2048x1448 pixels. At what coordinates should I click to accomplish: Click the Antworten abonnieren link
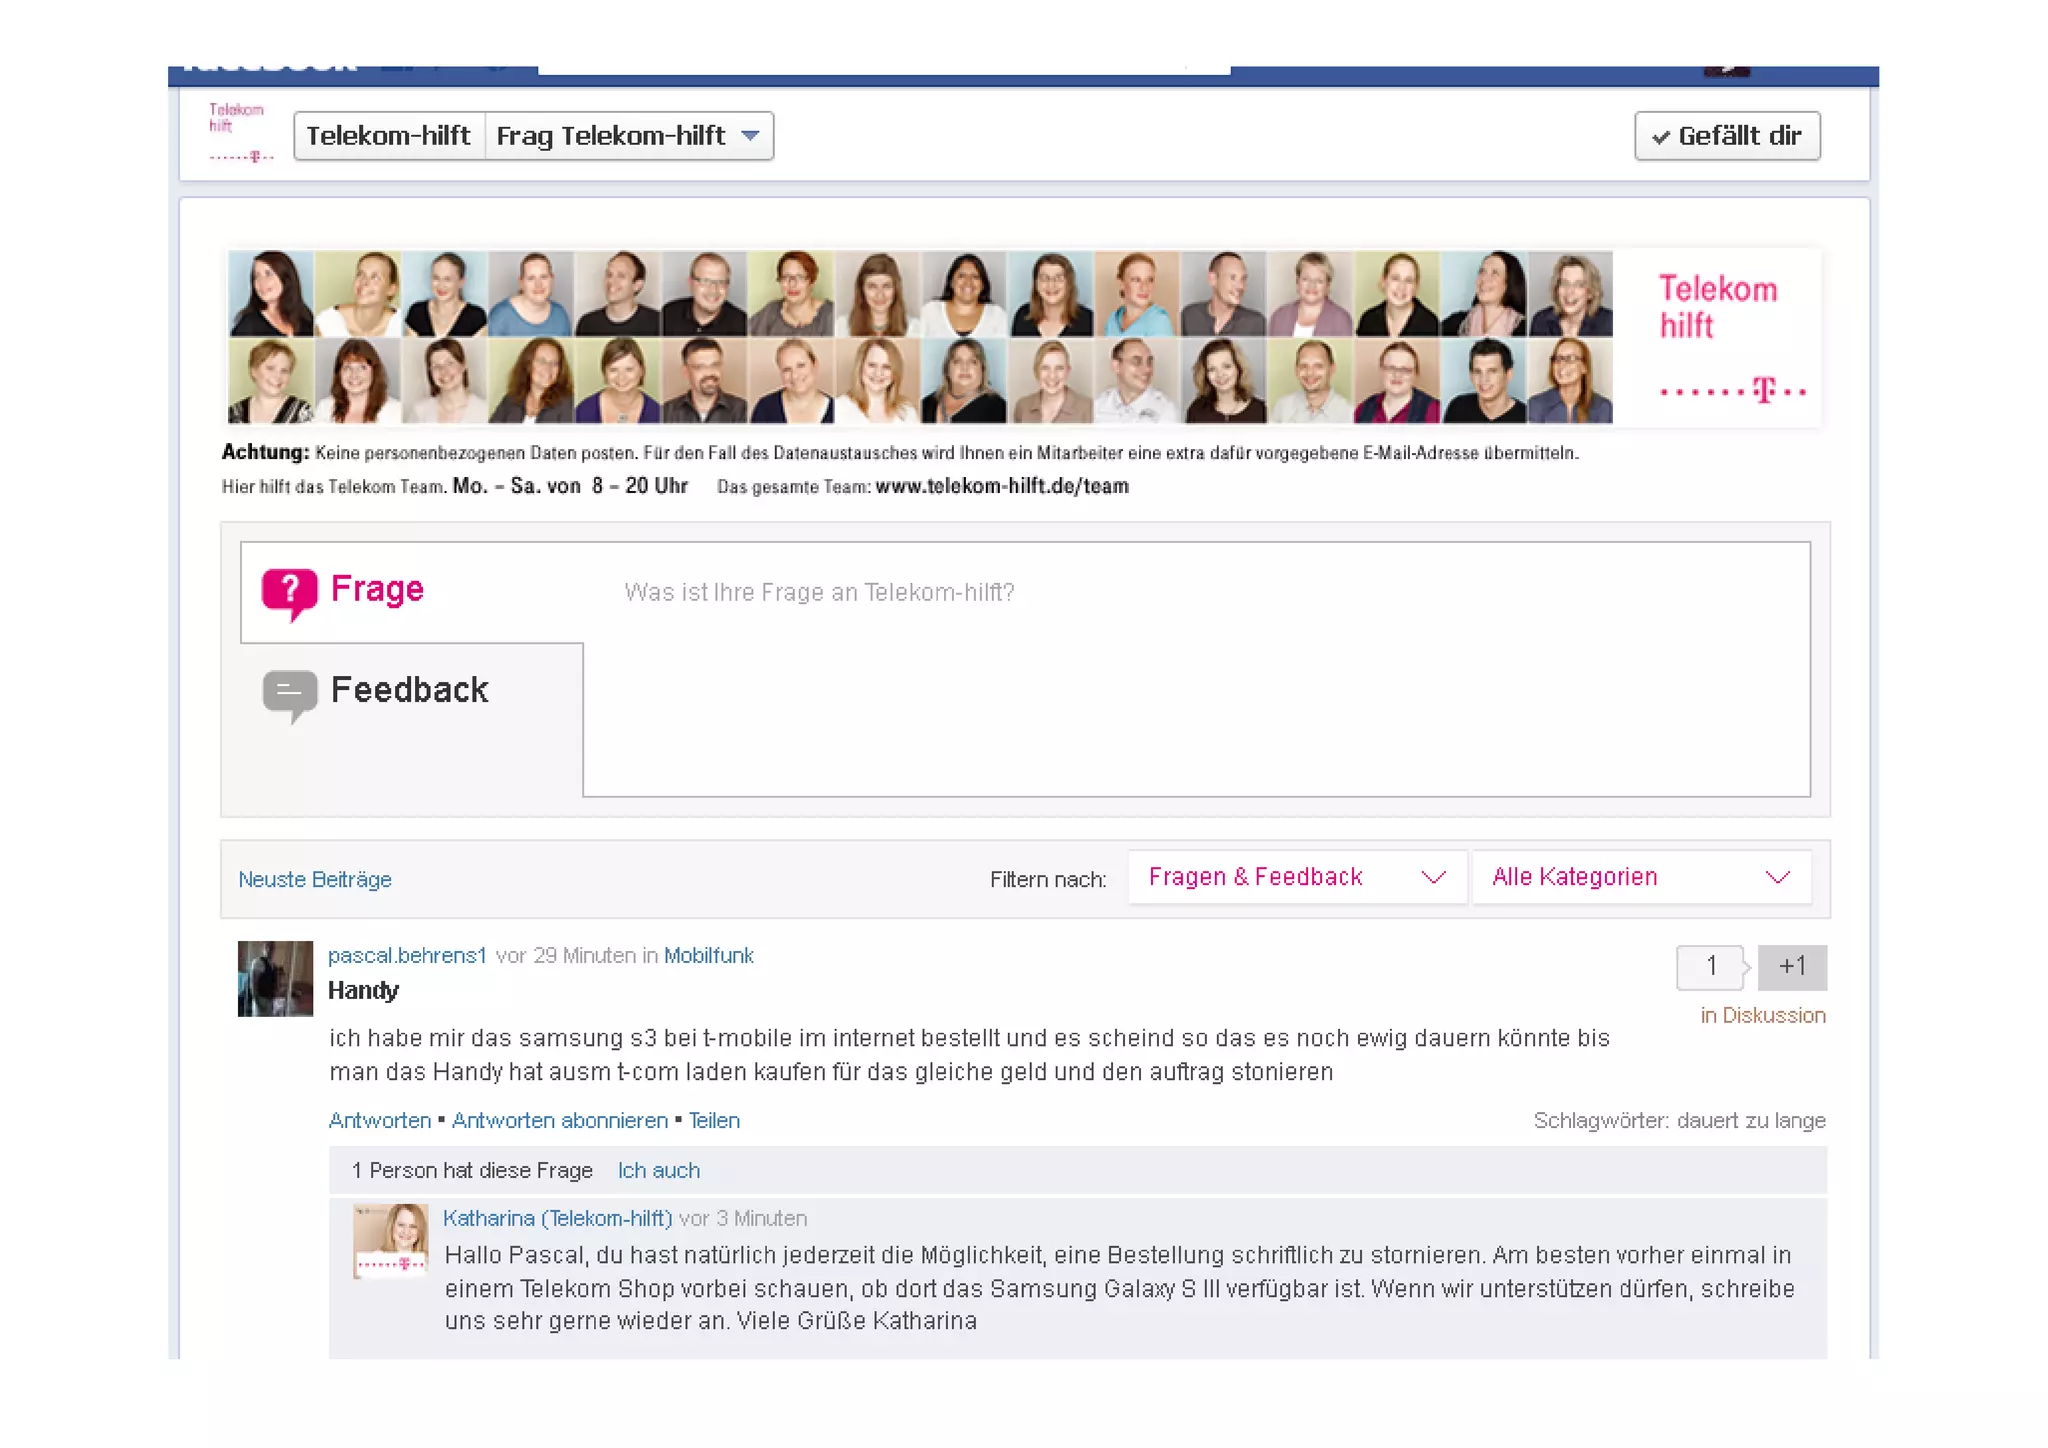pyautogui.click(x=559, y=1120)
